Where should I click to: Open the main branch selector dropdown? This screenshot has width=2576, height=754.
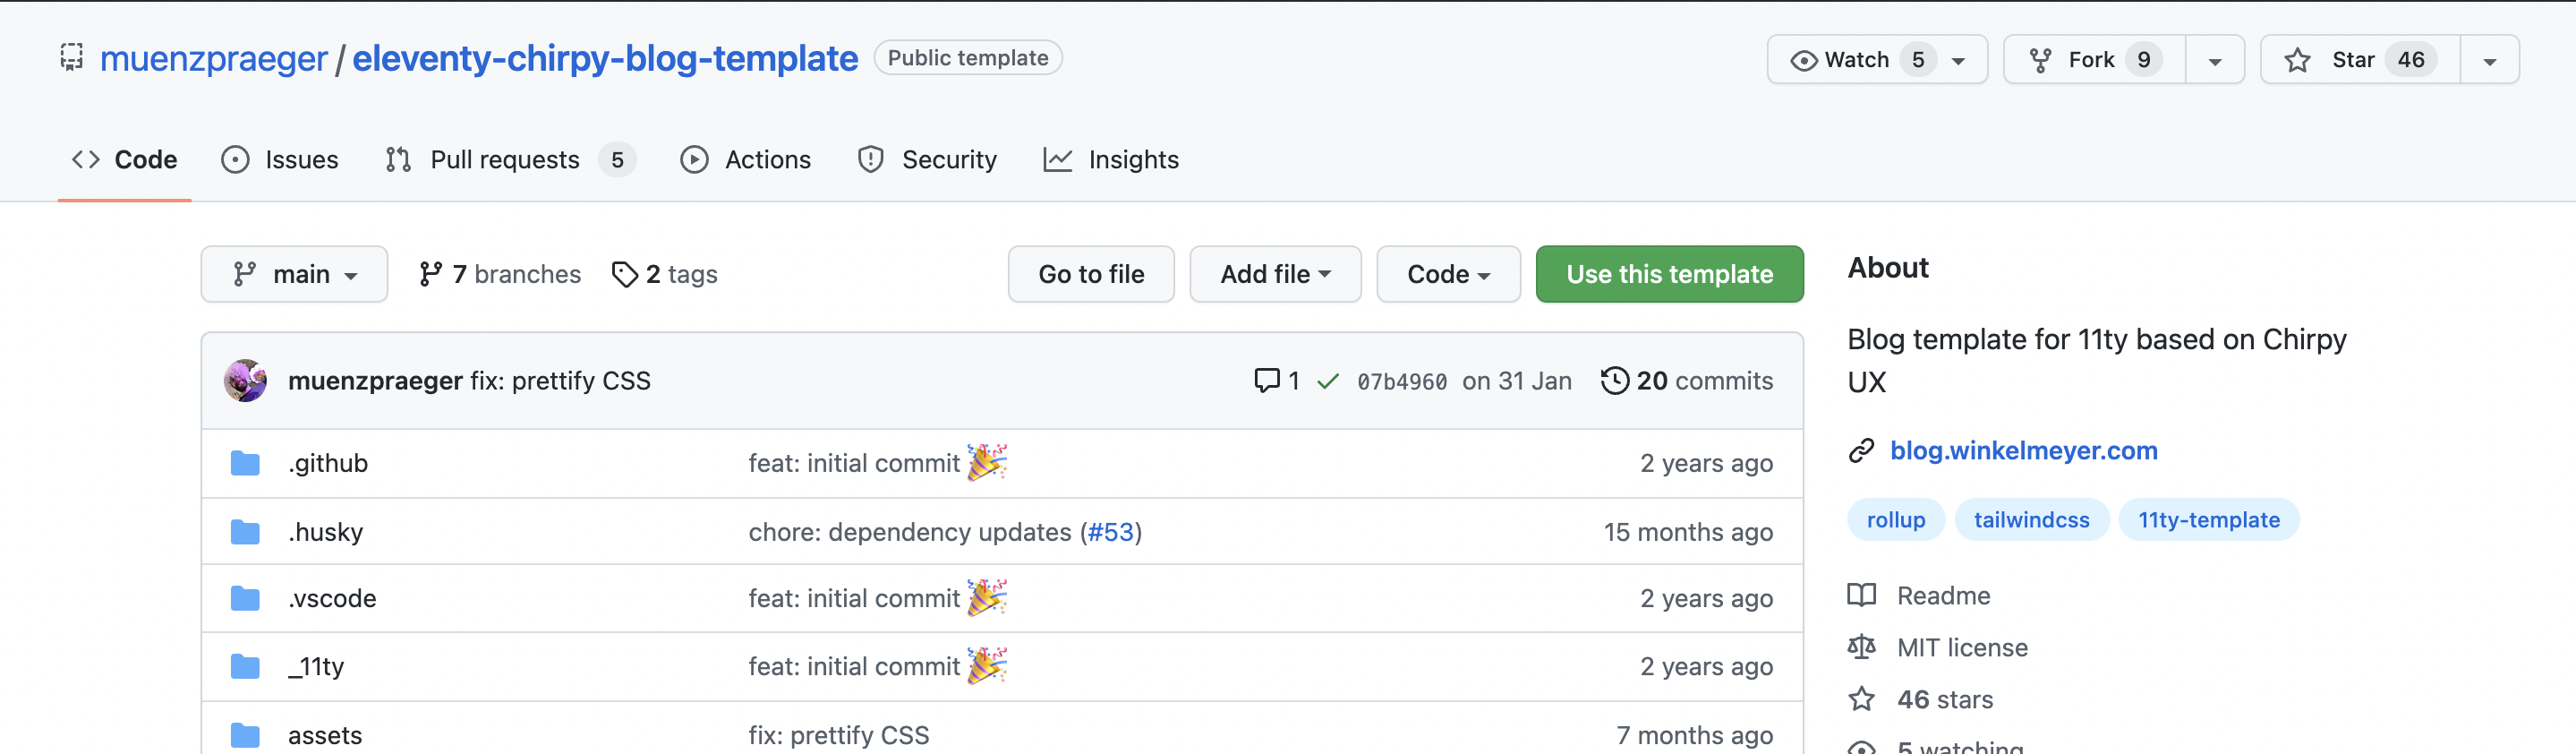294,274
